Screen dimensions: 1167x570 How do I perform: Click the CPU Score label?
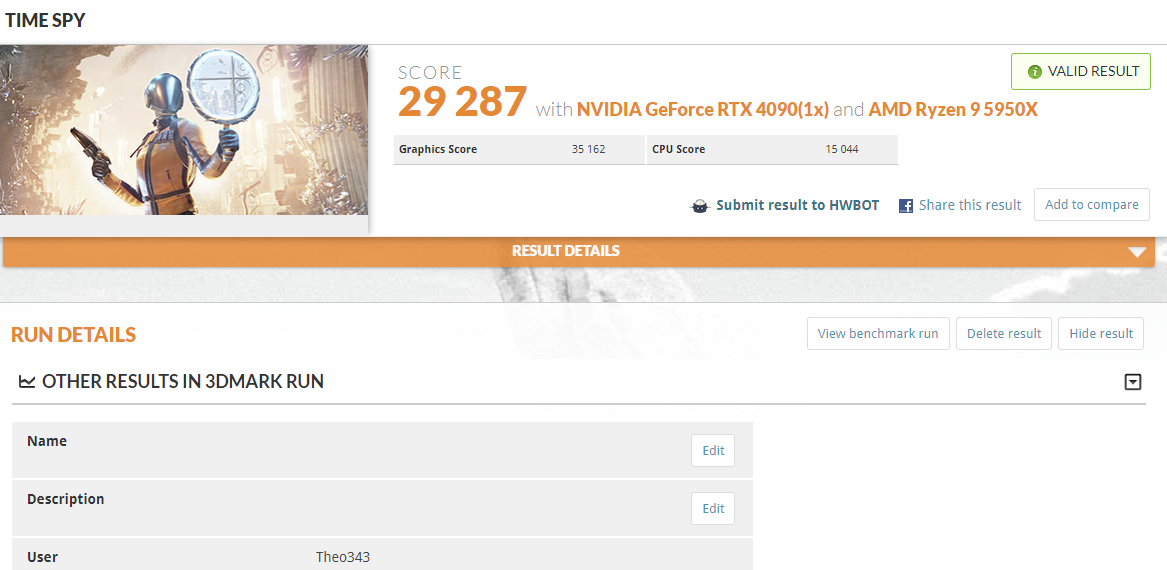[679, 149]
